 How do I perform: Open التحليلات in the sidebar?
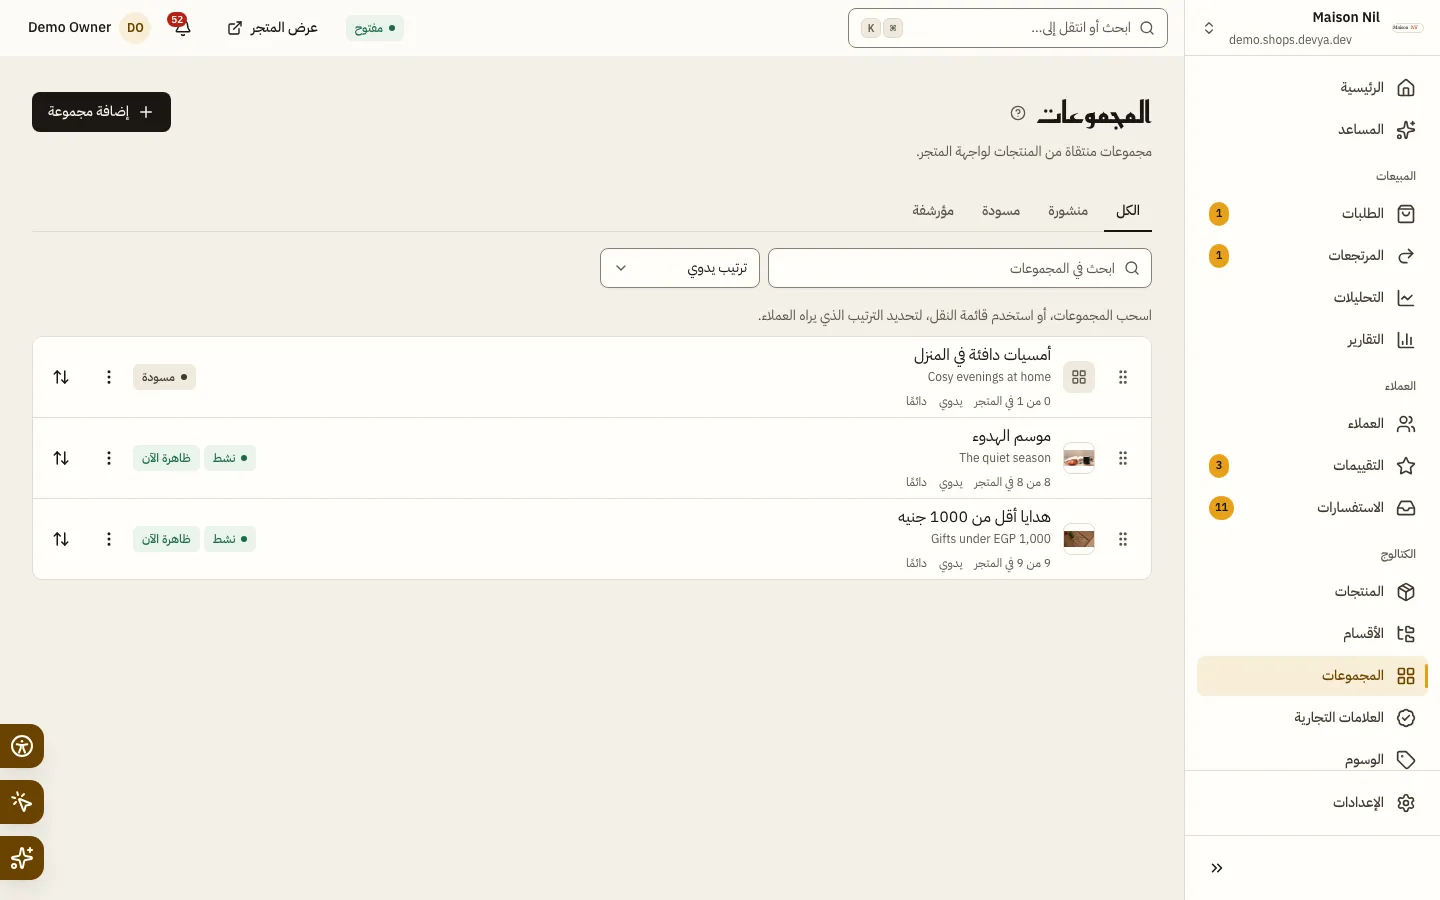tap(1312, 298)
